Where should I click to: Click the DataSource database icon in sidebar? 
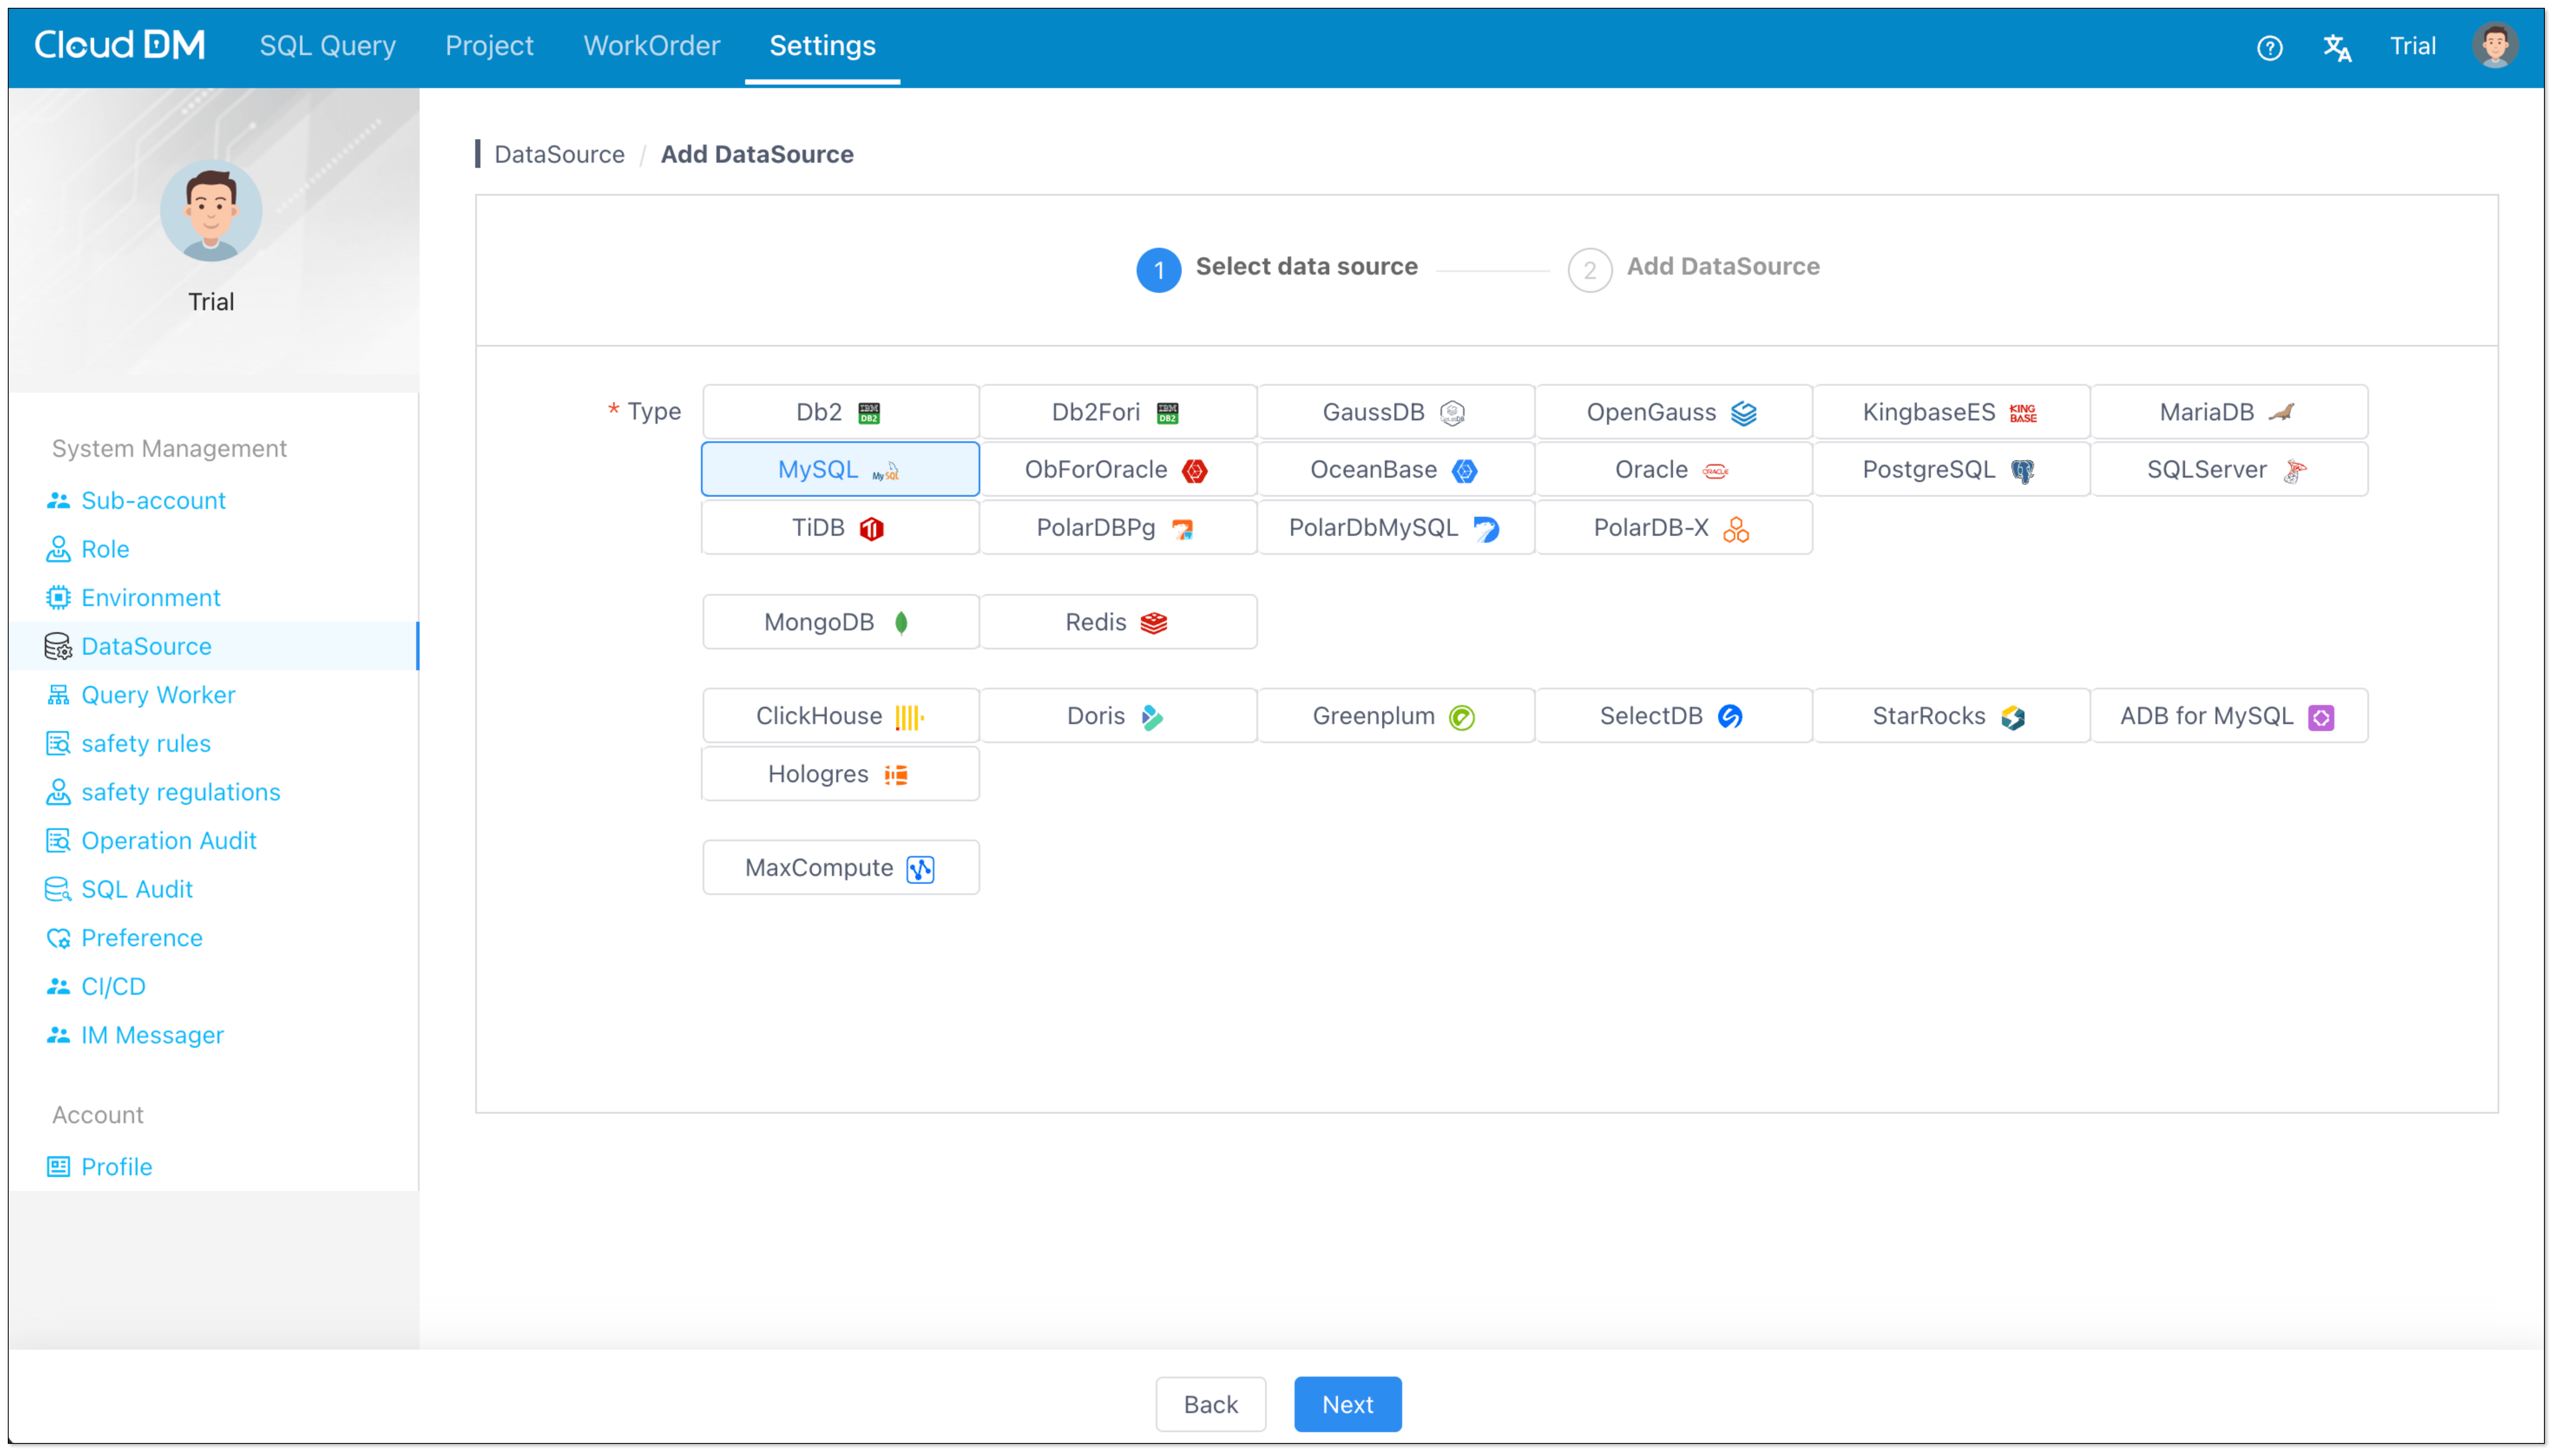(x=58, y=646)
